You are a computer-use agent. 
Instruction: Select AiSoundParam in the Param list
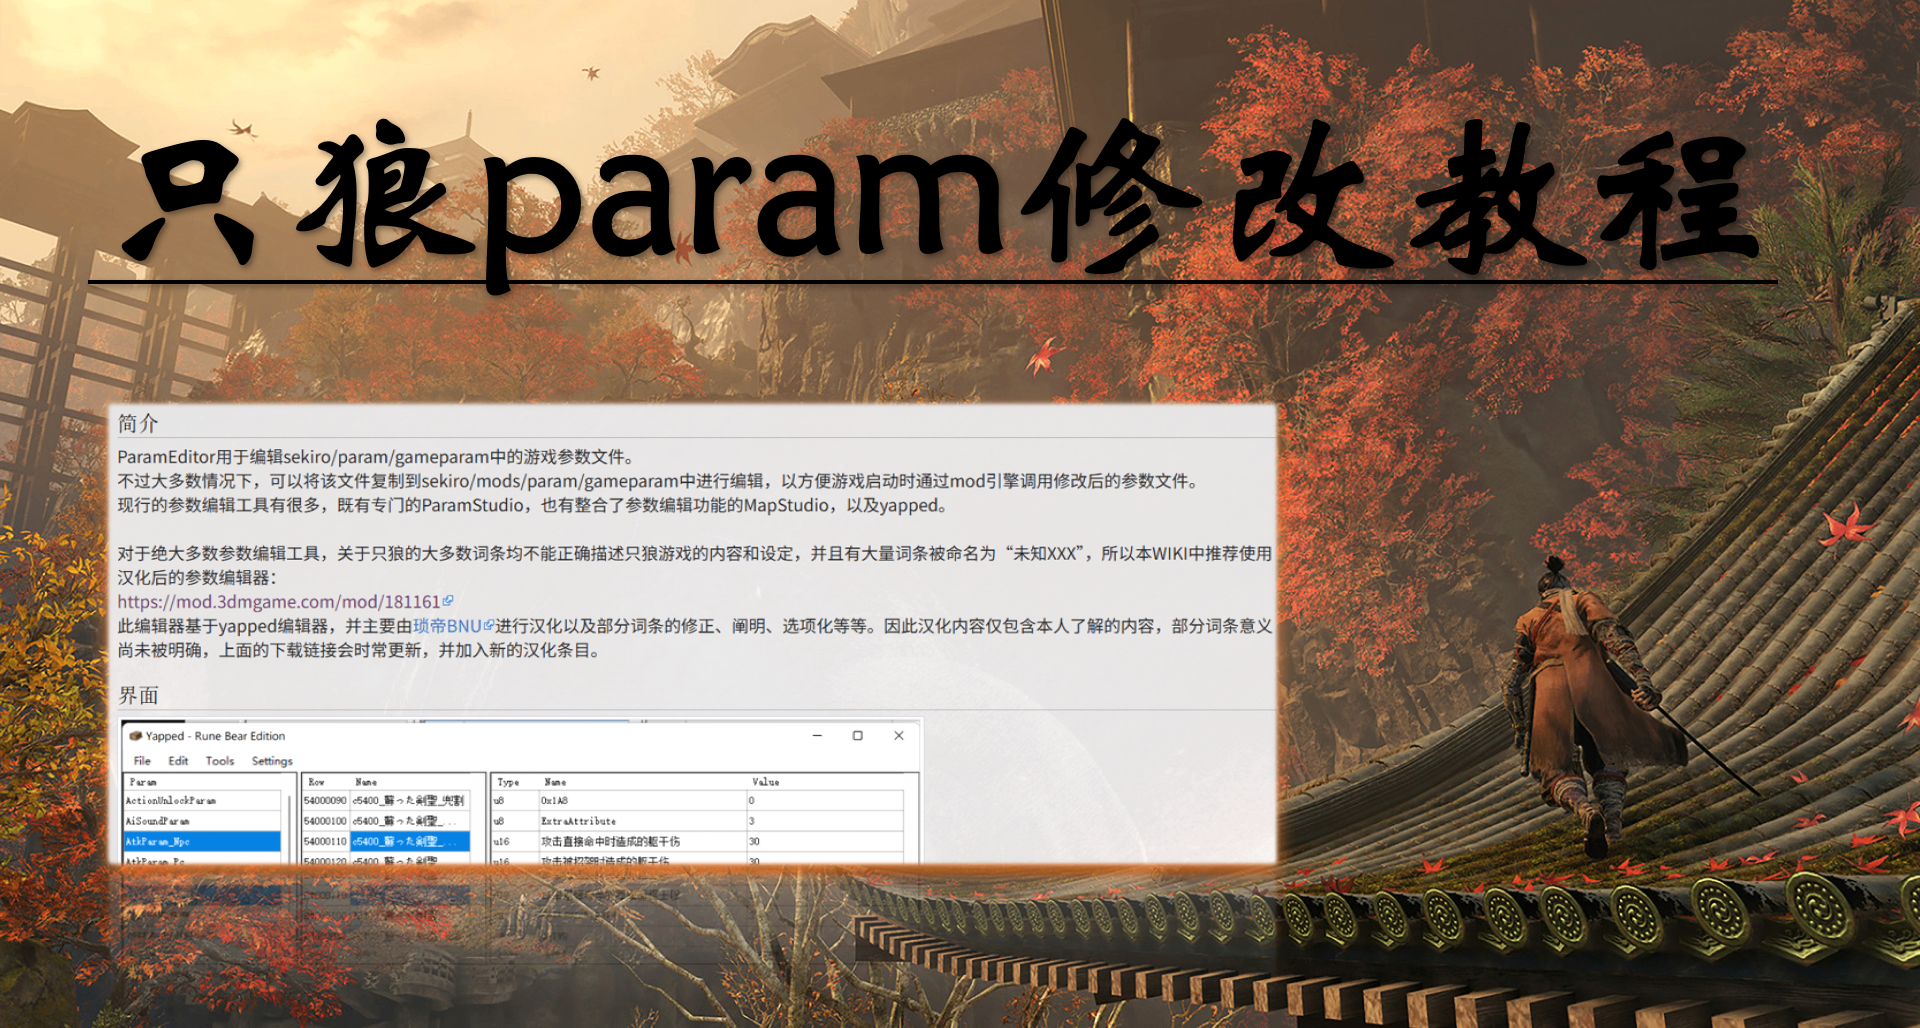(202, 821)
